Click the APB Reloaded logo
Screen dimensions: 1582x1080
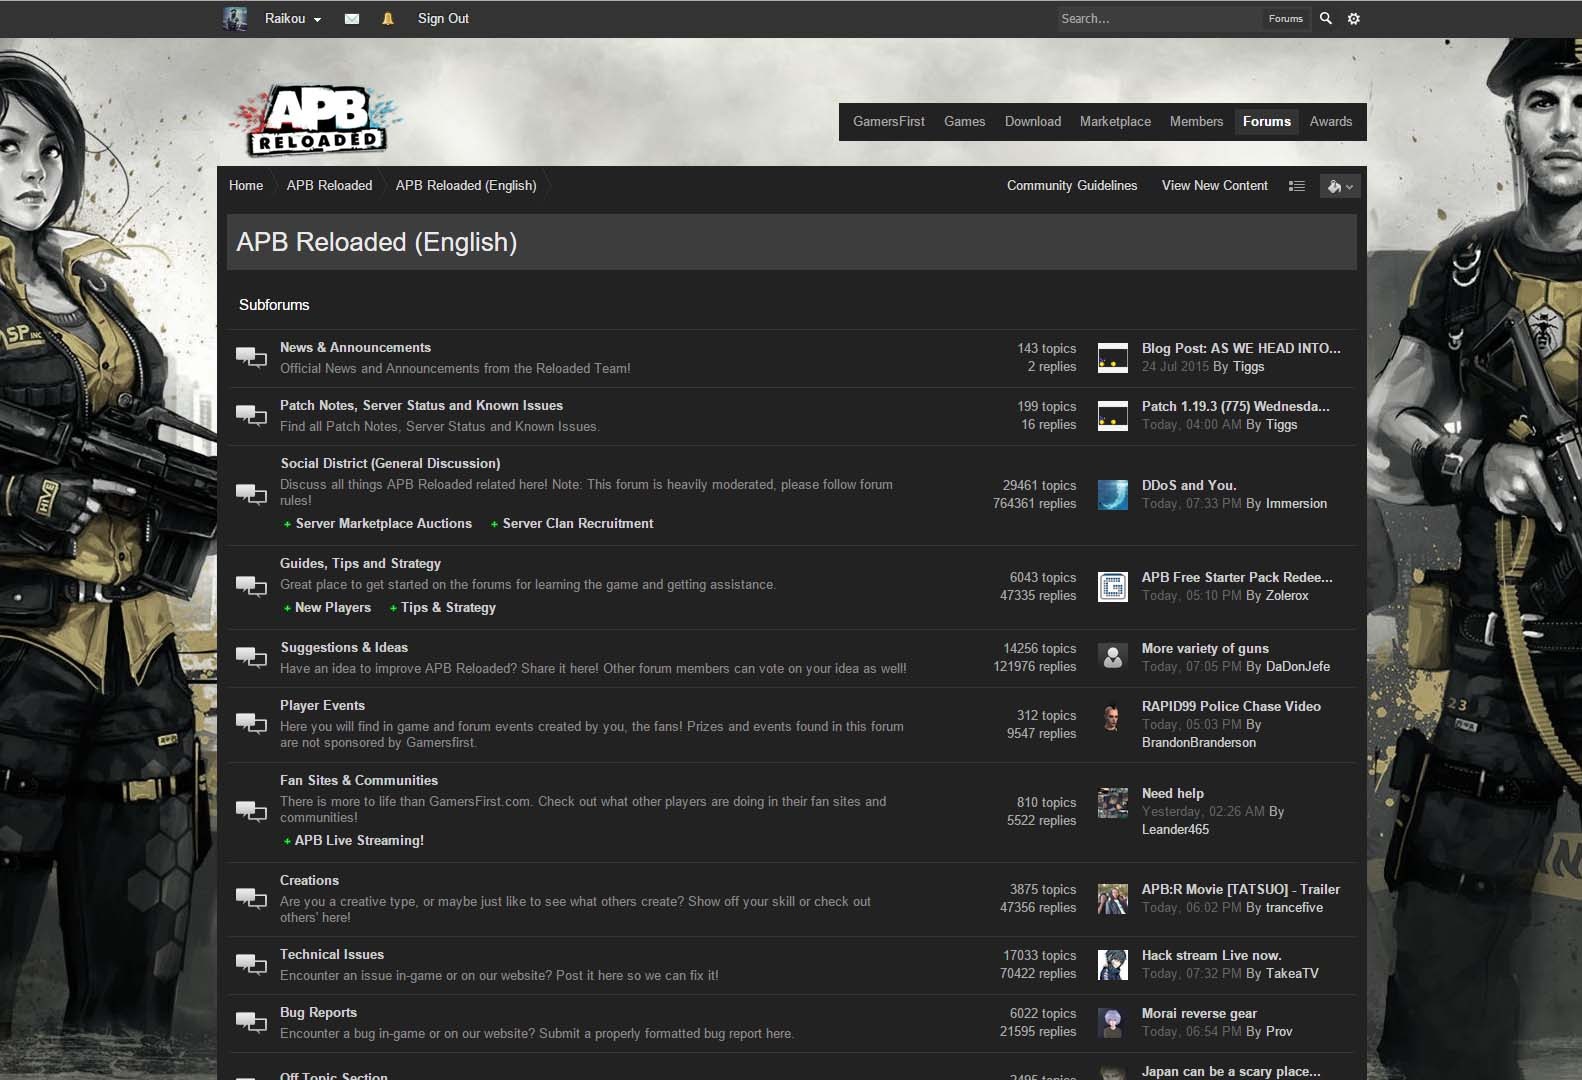[x=316, y=119]
